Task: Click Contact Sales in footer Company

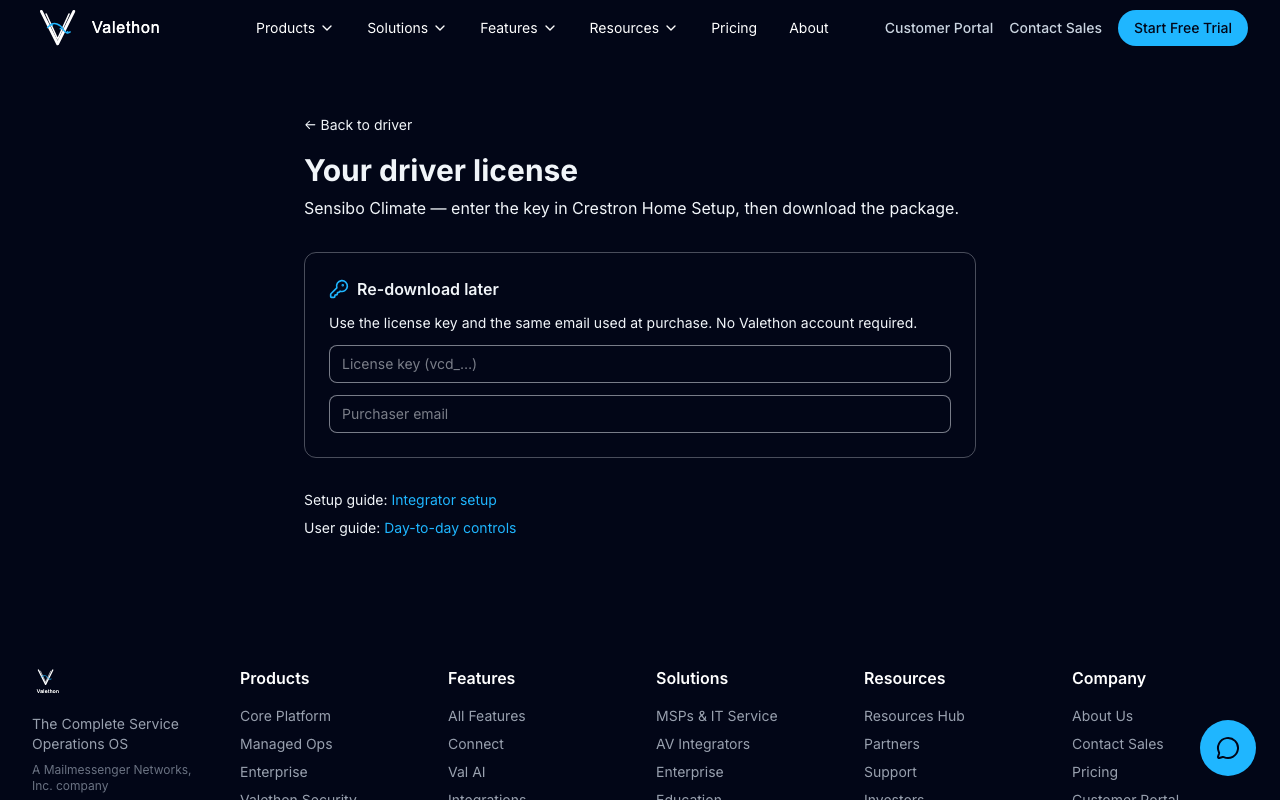Action: click(1118, 744)
